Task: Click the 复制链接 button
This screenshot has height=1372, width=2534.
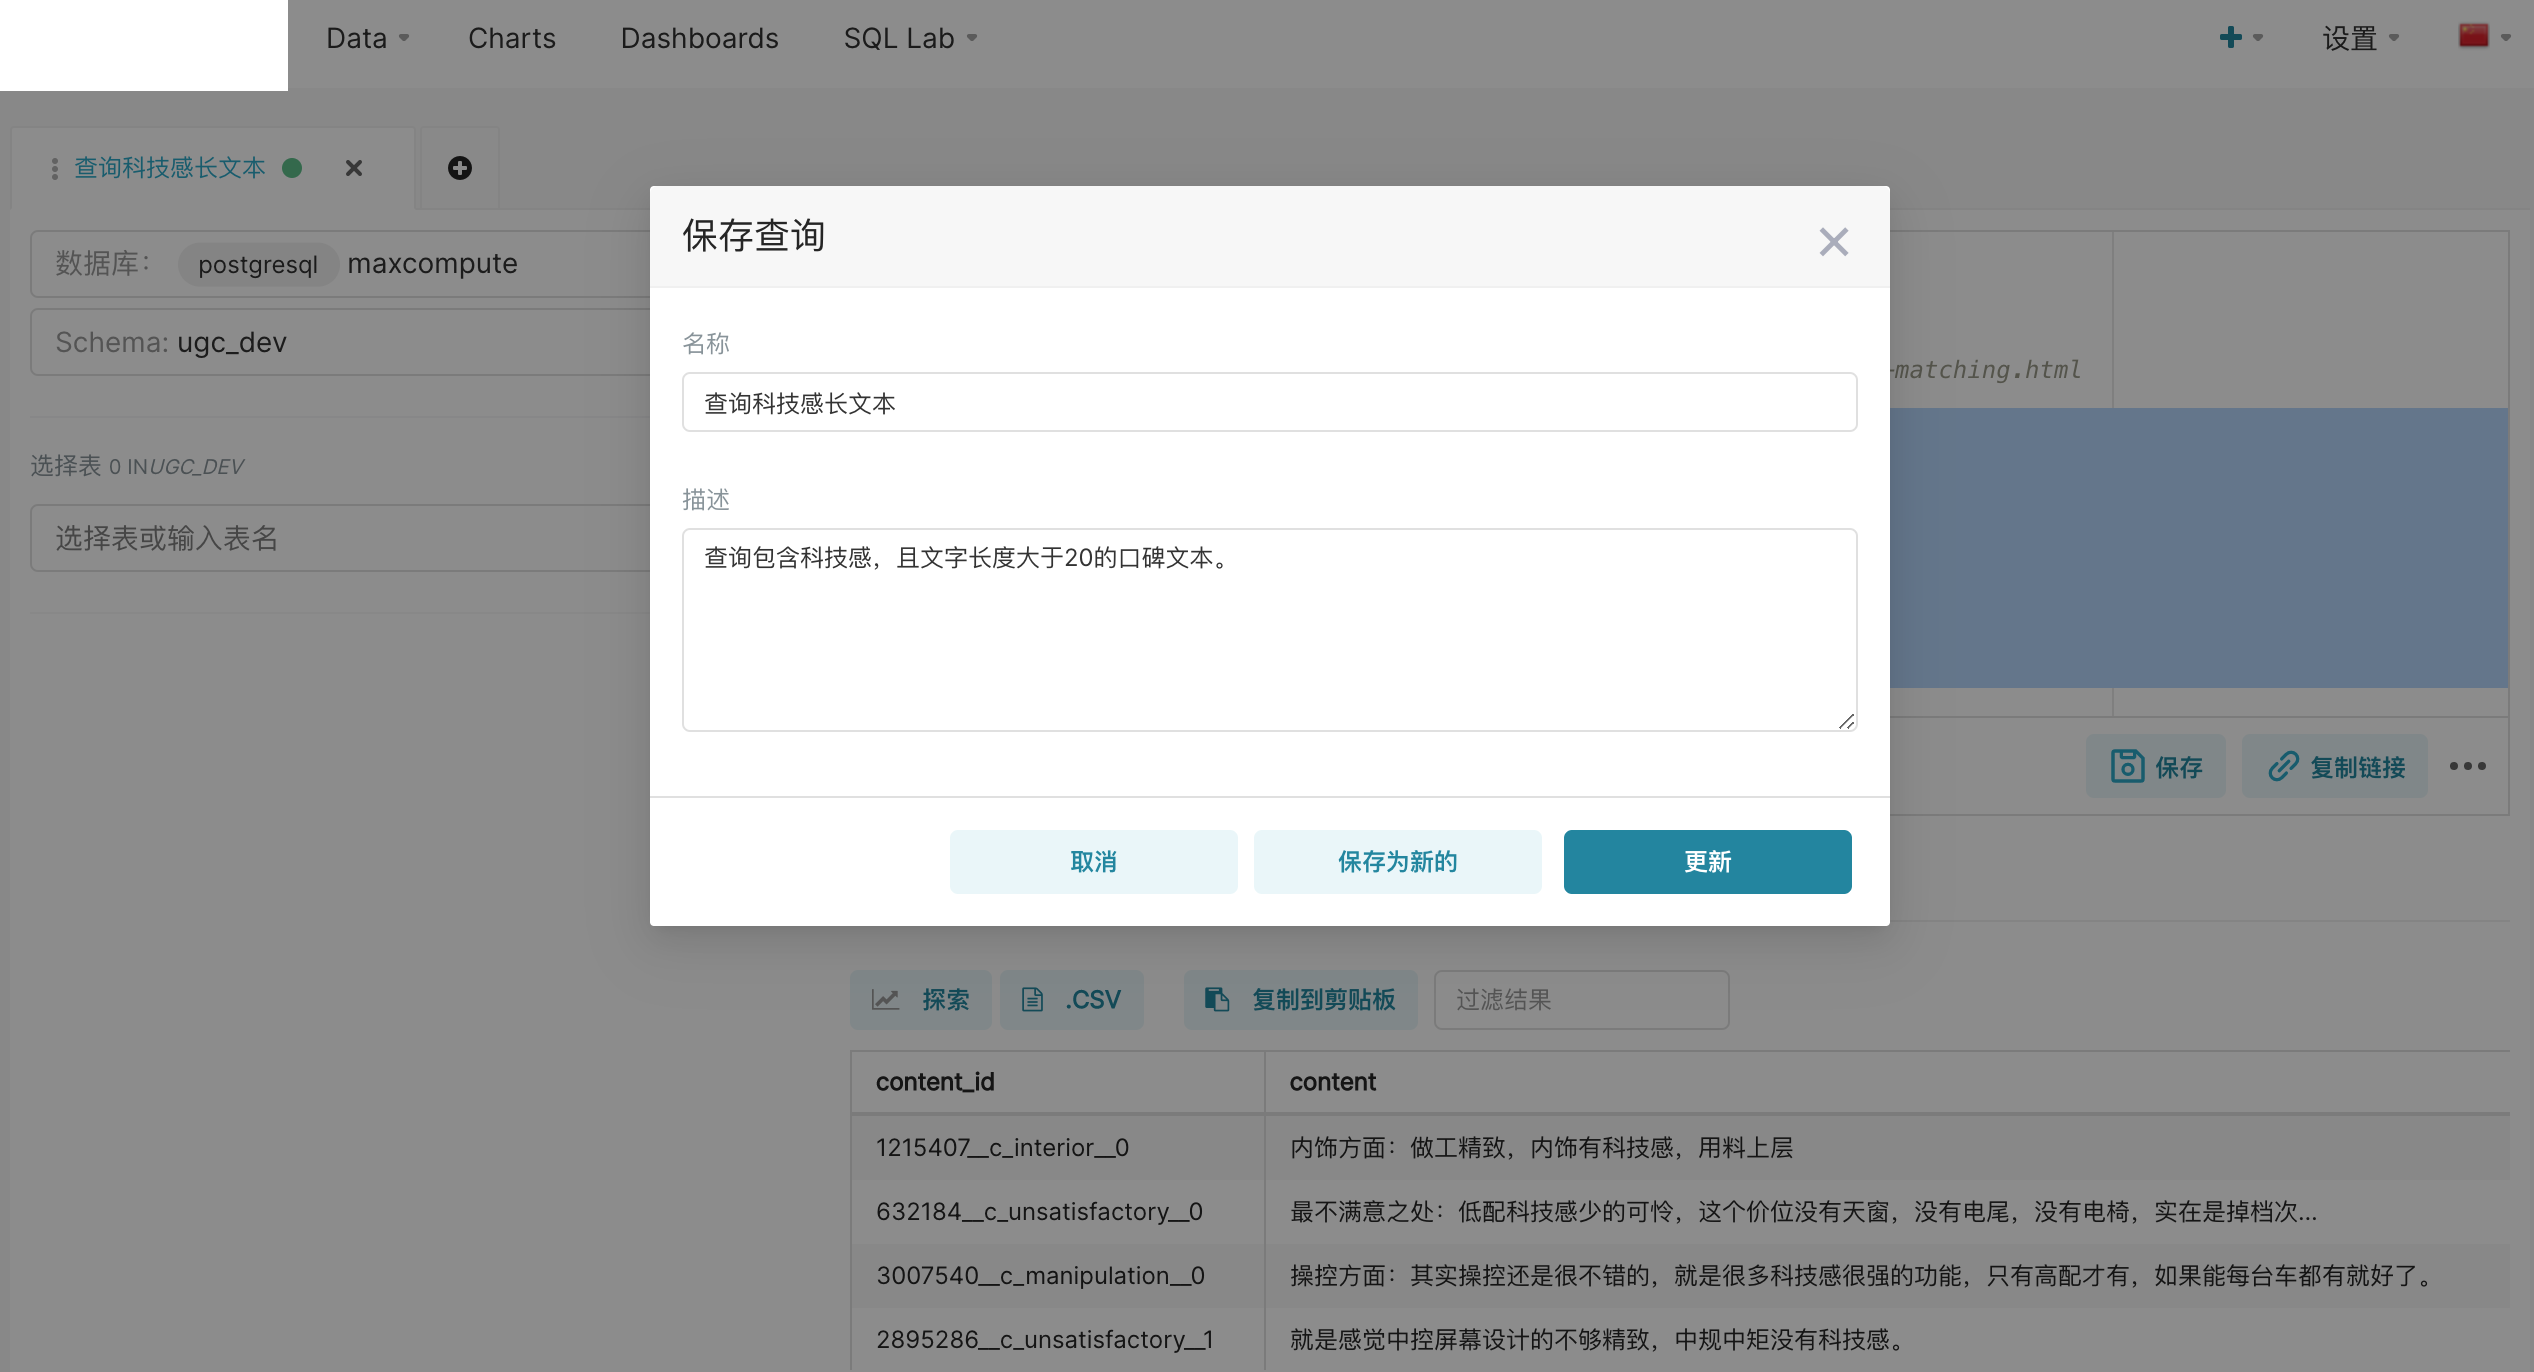Action: click(2335, 766)
